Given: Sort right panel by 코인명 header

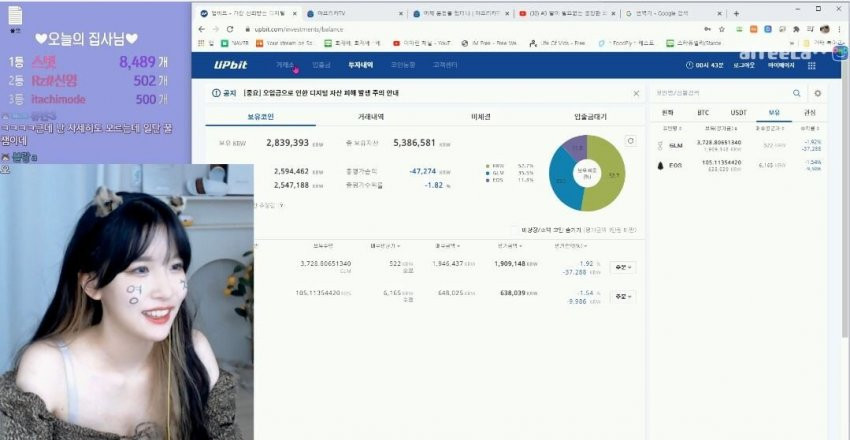Looking at the screenshot, I should [x=673, y=128].
